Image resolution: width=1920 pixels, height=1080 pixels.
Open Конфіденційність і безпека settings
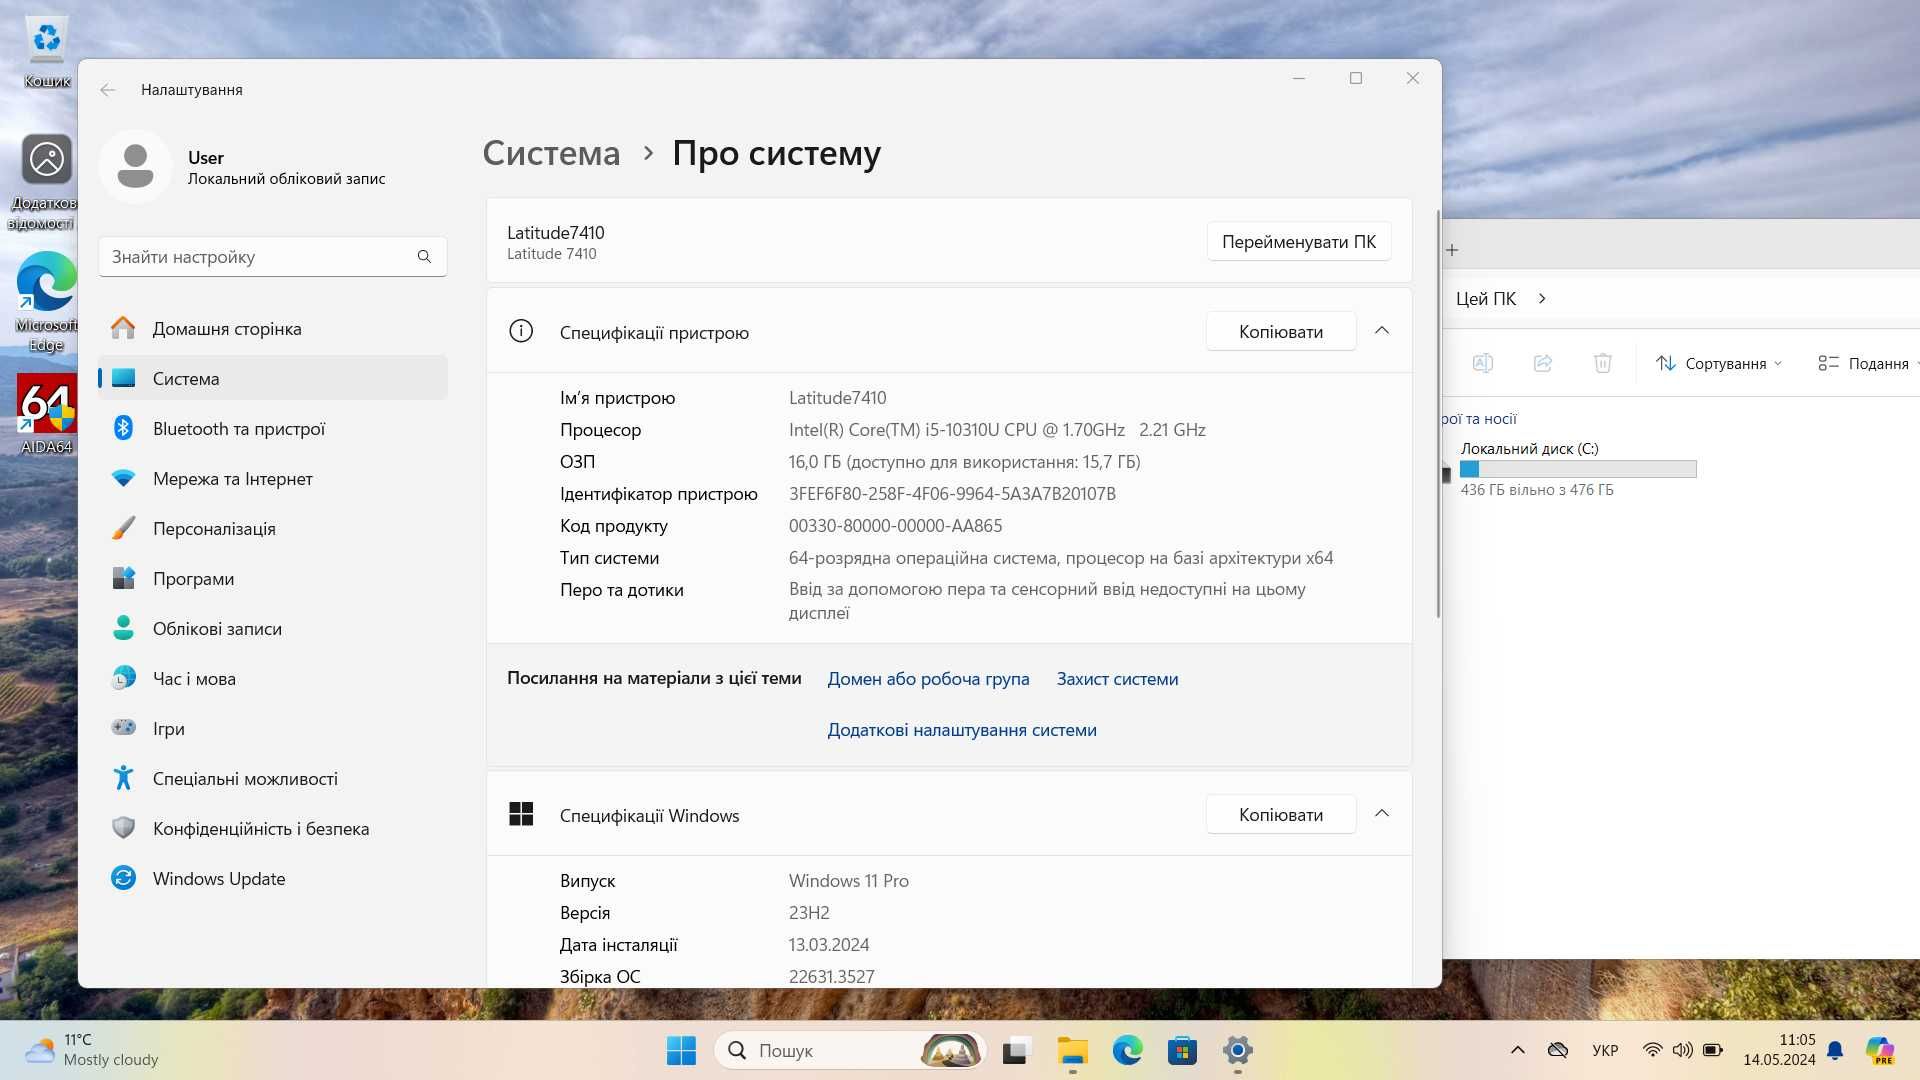272,828
